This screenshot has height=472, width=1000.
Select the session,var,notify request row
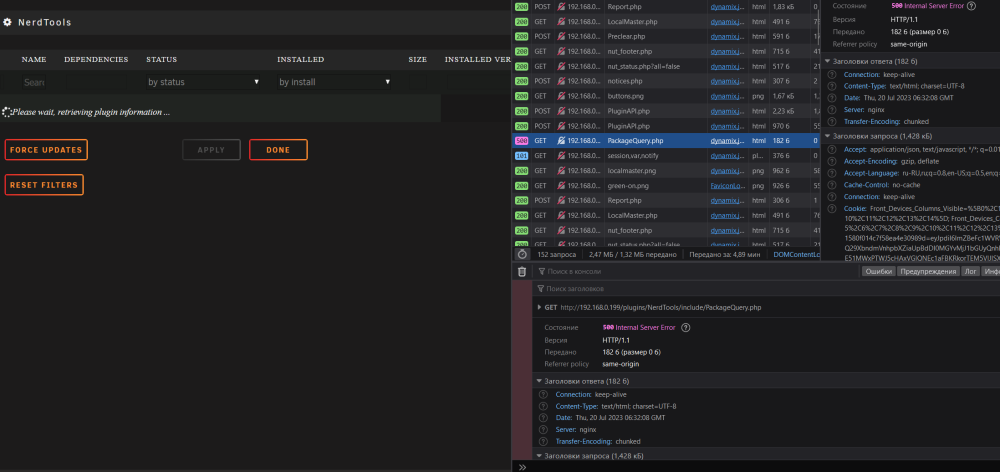[665, 156]
